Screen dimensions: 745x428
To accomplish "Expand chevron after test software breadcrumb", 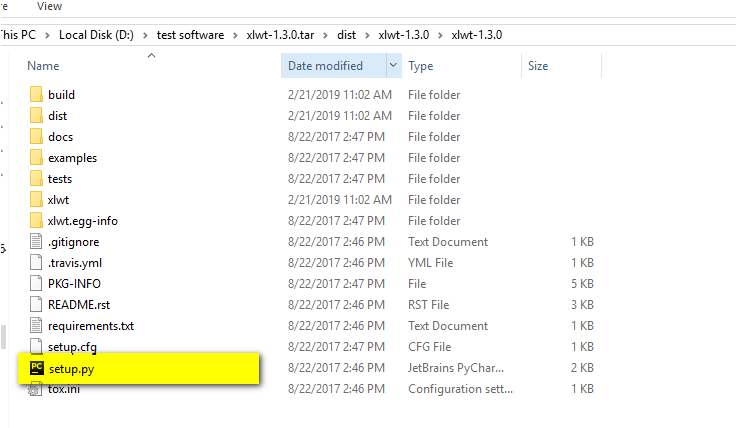I will click(x=235, y=35).
